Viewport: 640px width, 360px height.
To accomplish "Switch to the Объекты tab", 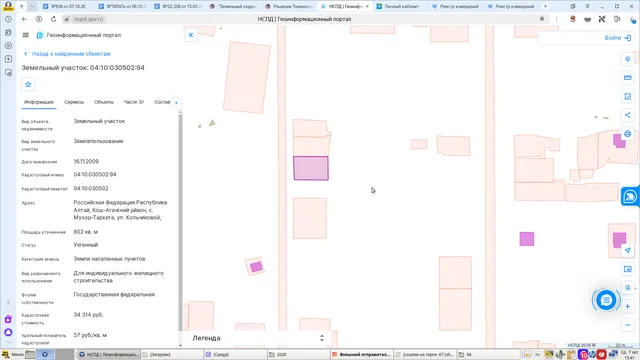I will tap(104, 102).
